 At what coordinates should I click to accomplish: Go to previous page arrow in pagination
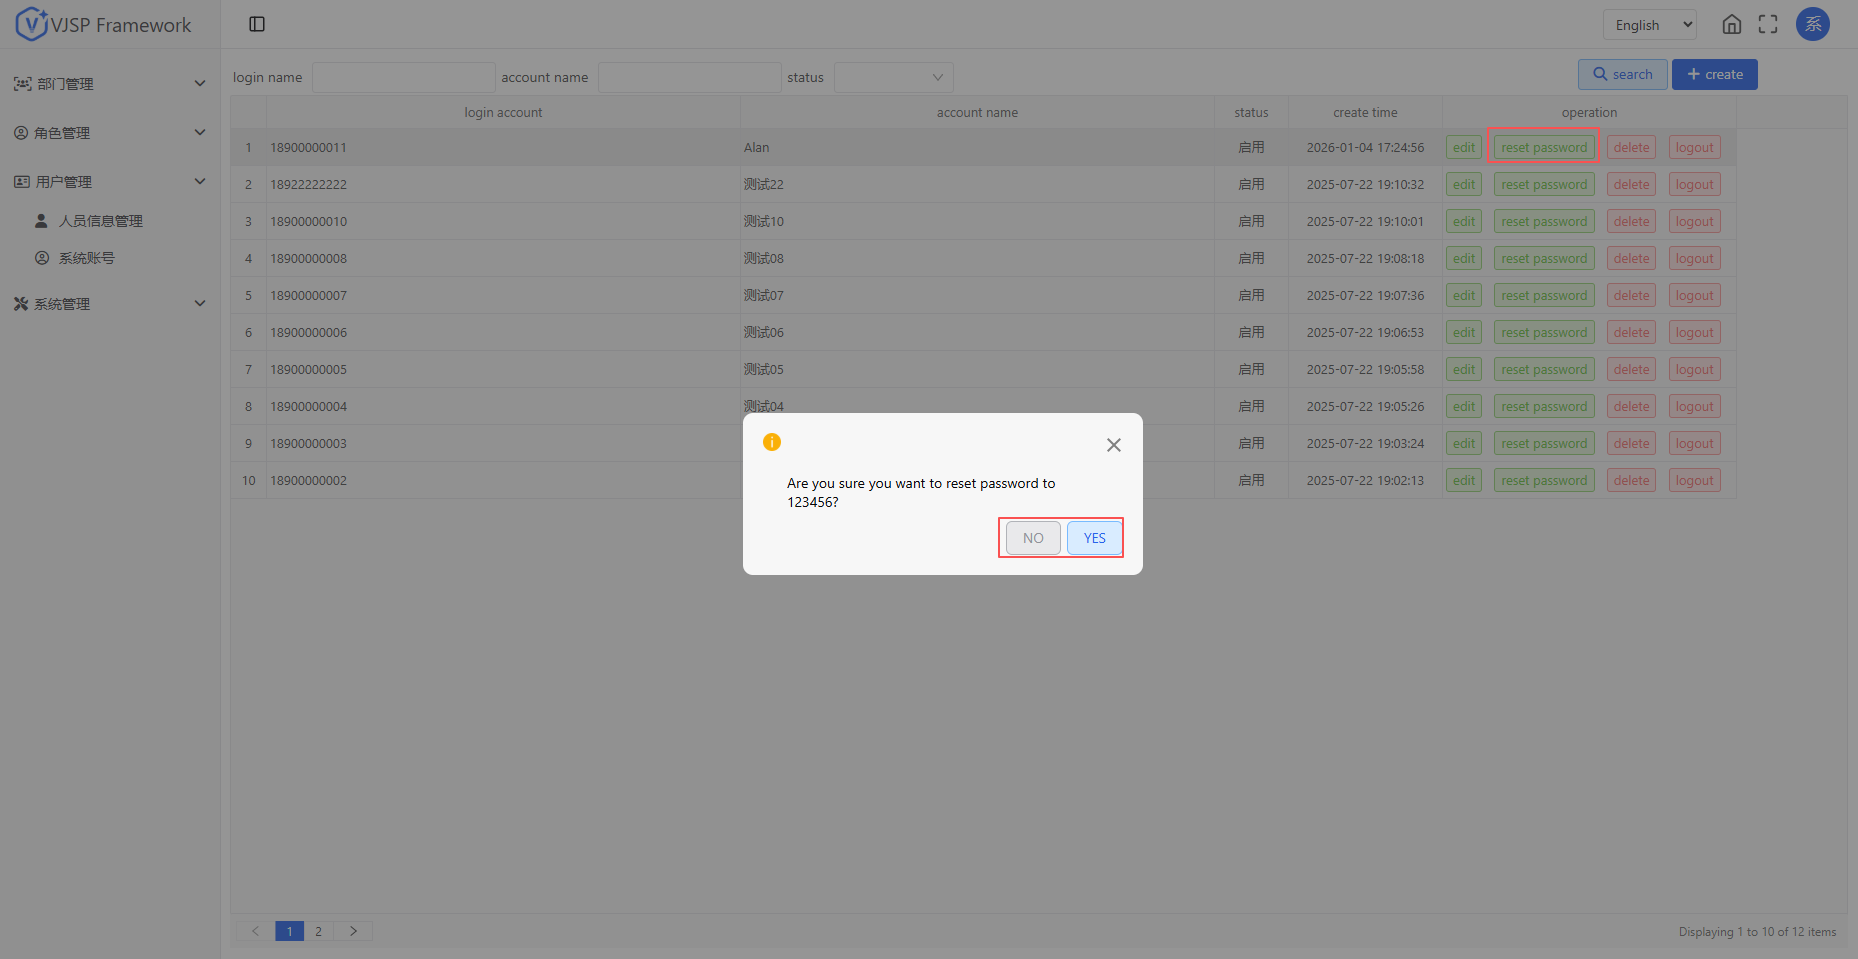pyautogui.click(x=255, y=931)
